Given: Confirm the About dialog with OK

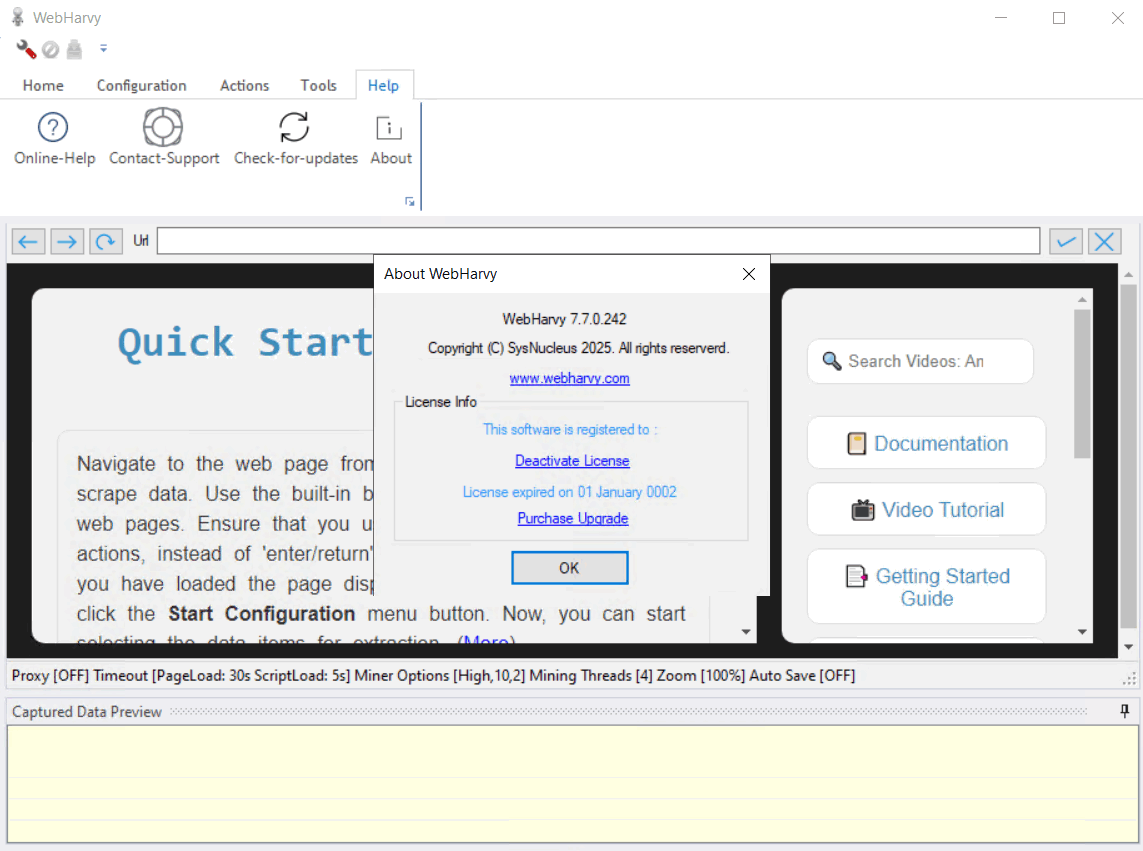Looking at the screenshot, I should pyautogui.click(x=569, y=568).
